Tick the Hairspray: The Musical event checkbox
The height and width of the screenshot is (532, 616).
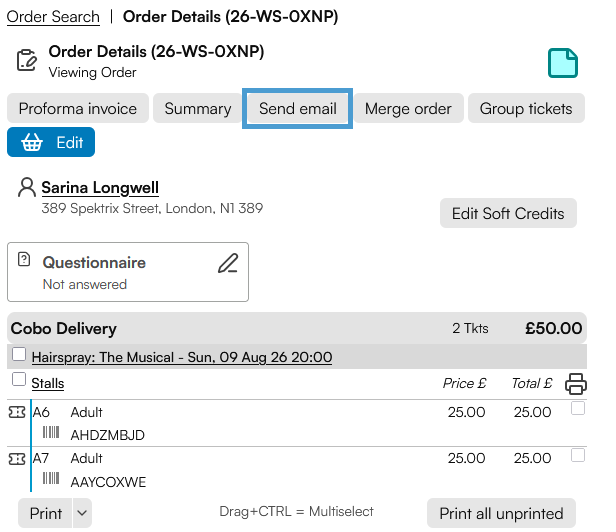19,354
